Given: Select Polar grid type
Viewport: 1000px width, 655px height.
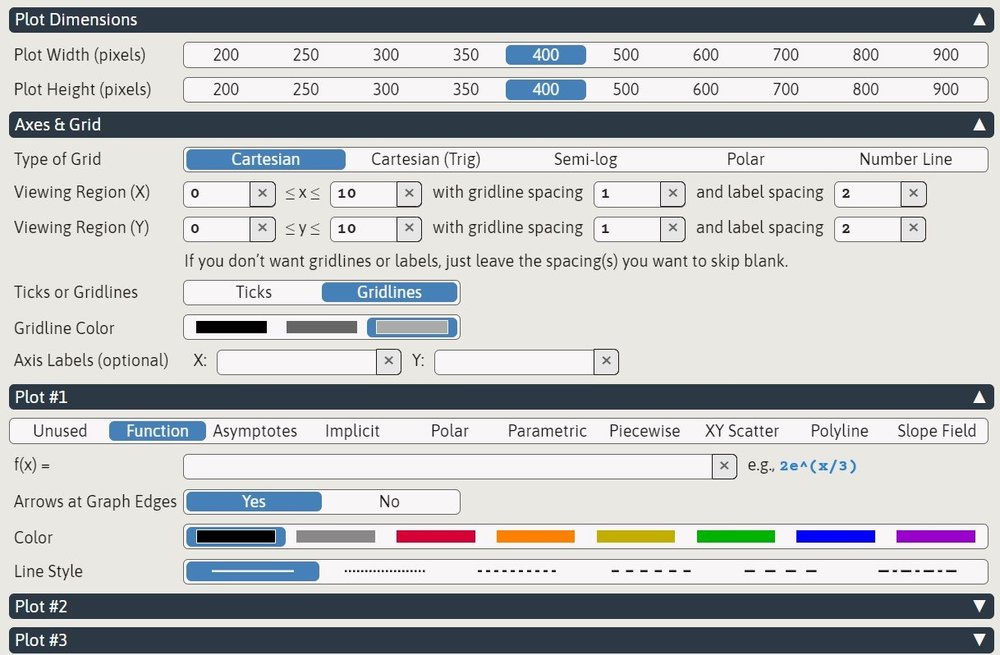Looking at the screenshot, I should (x=746, y=159).
